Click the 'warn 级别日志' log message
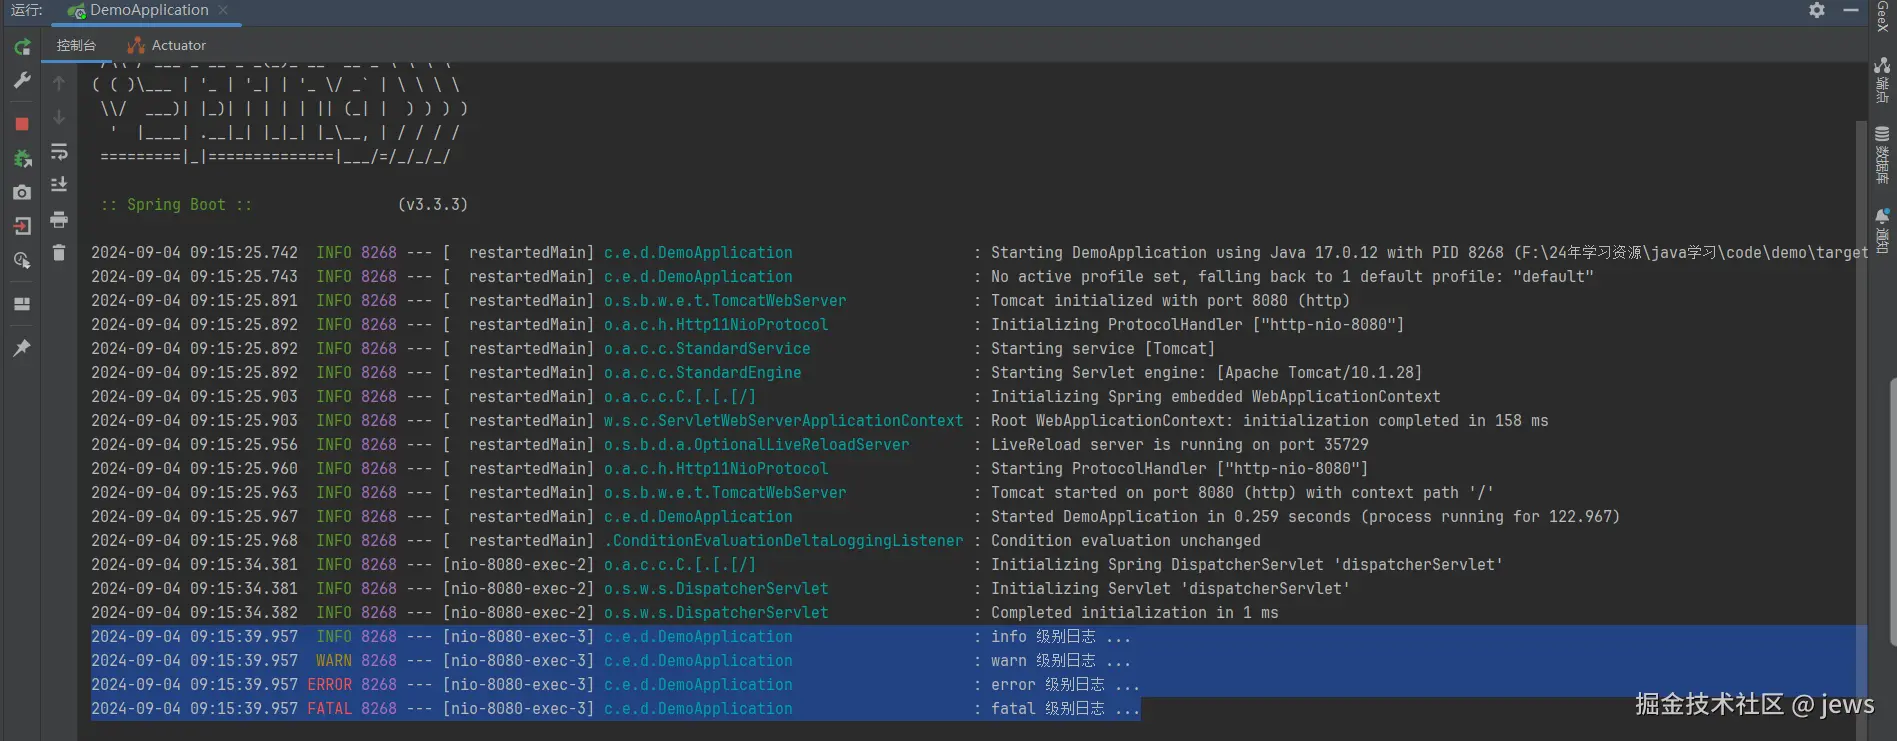1897x741 pixels. (1061, 661)
